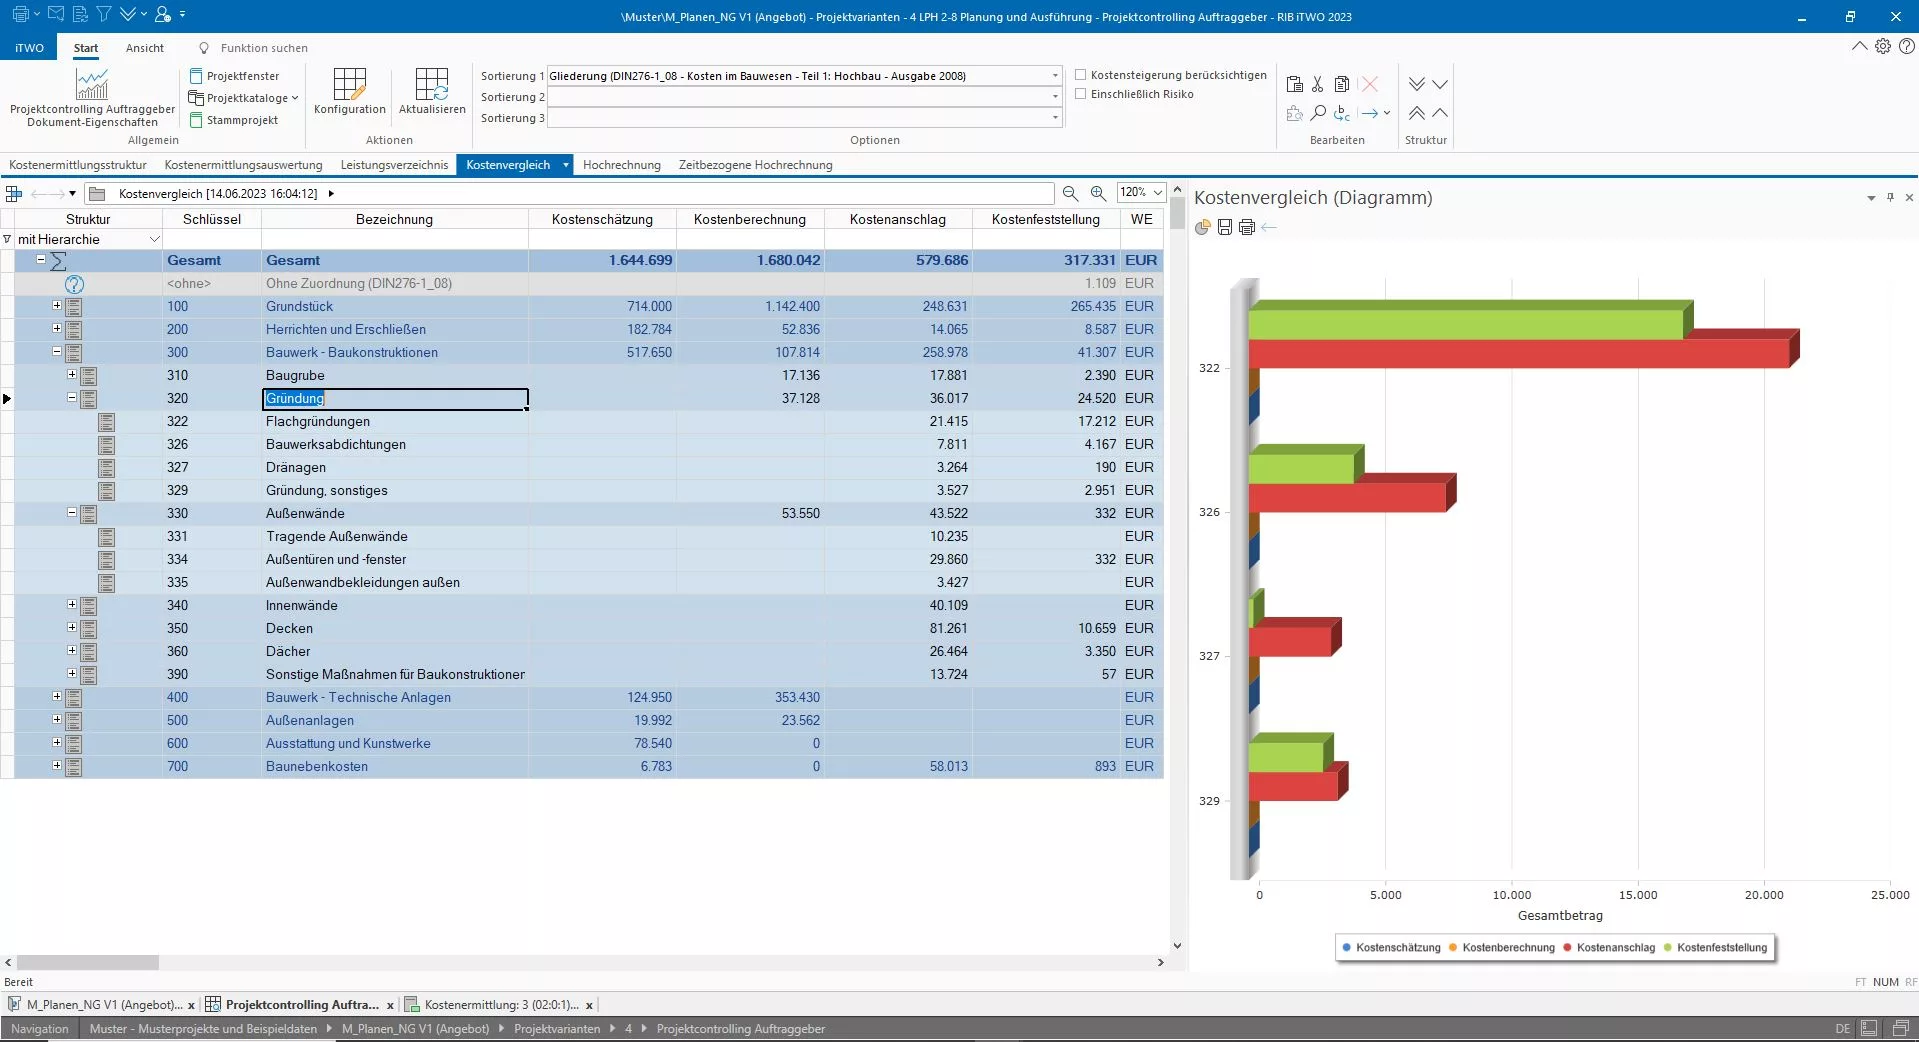This screenshot has width=1919, height=1042.
Task: Click the Navigation button in the bottom bar
Action: [x=40, y=1029]
